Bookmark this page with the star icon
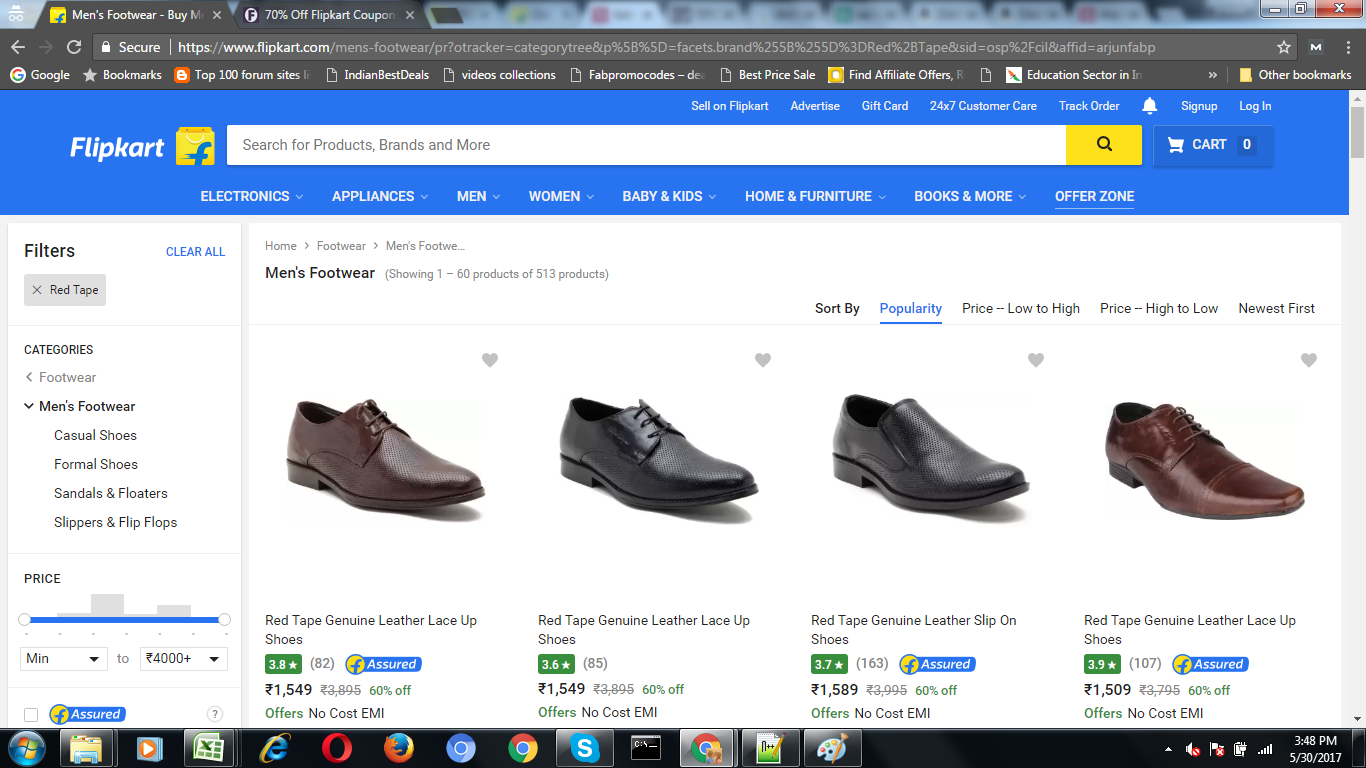 [1284, 47]
